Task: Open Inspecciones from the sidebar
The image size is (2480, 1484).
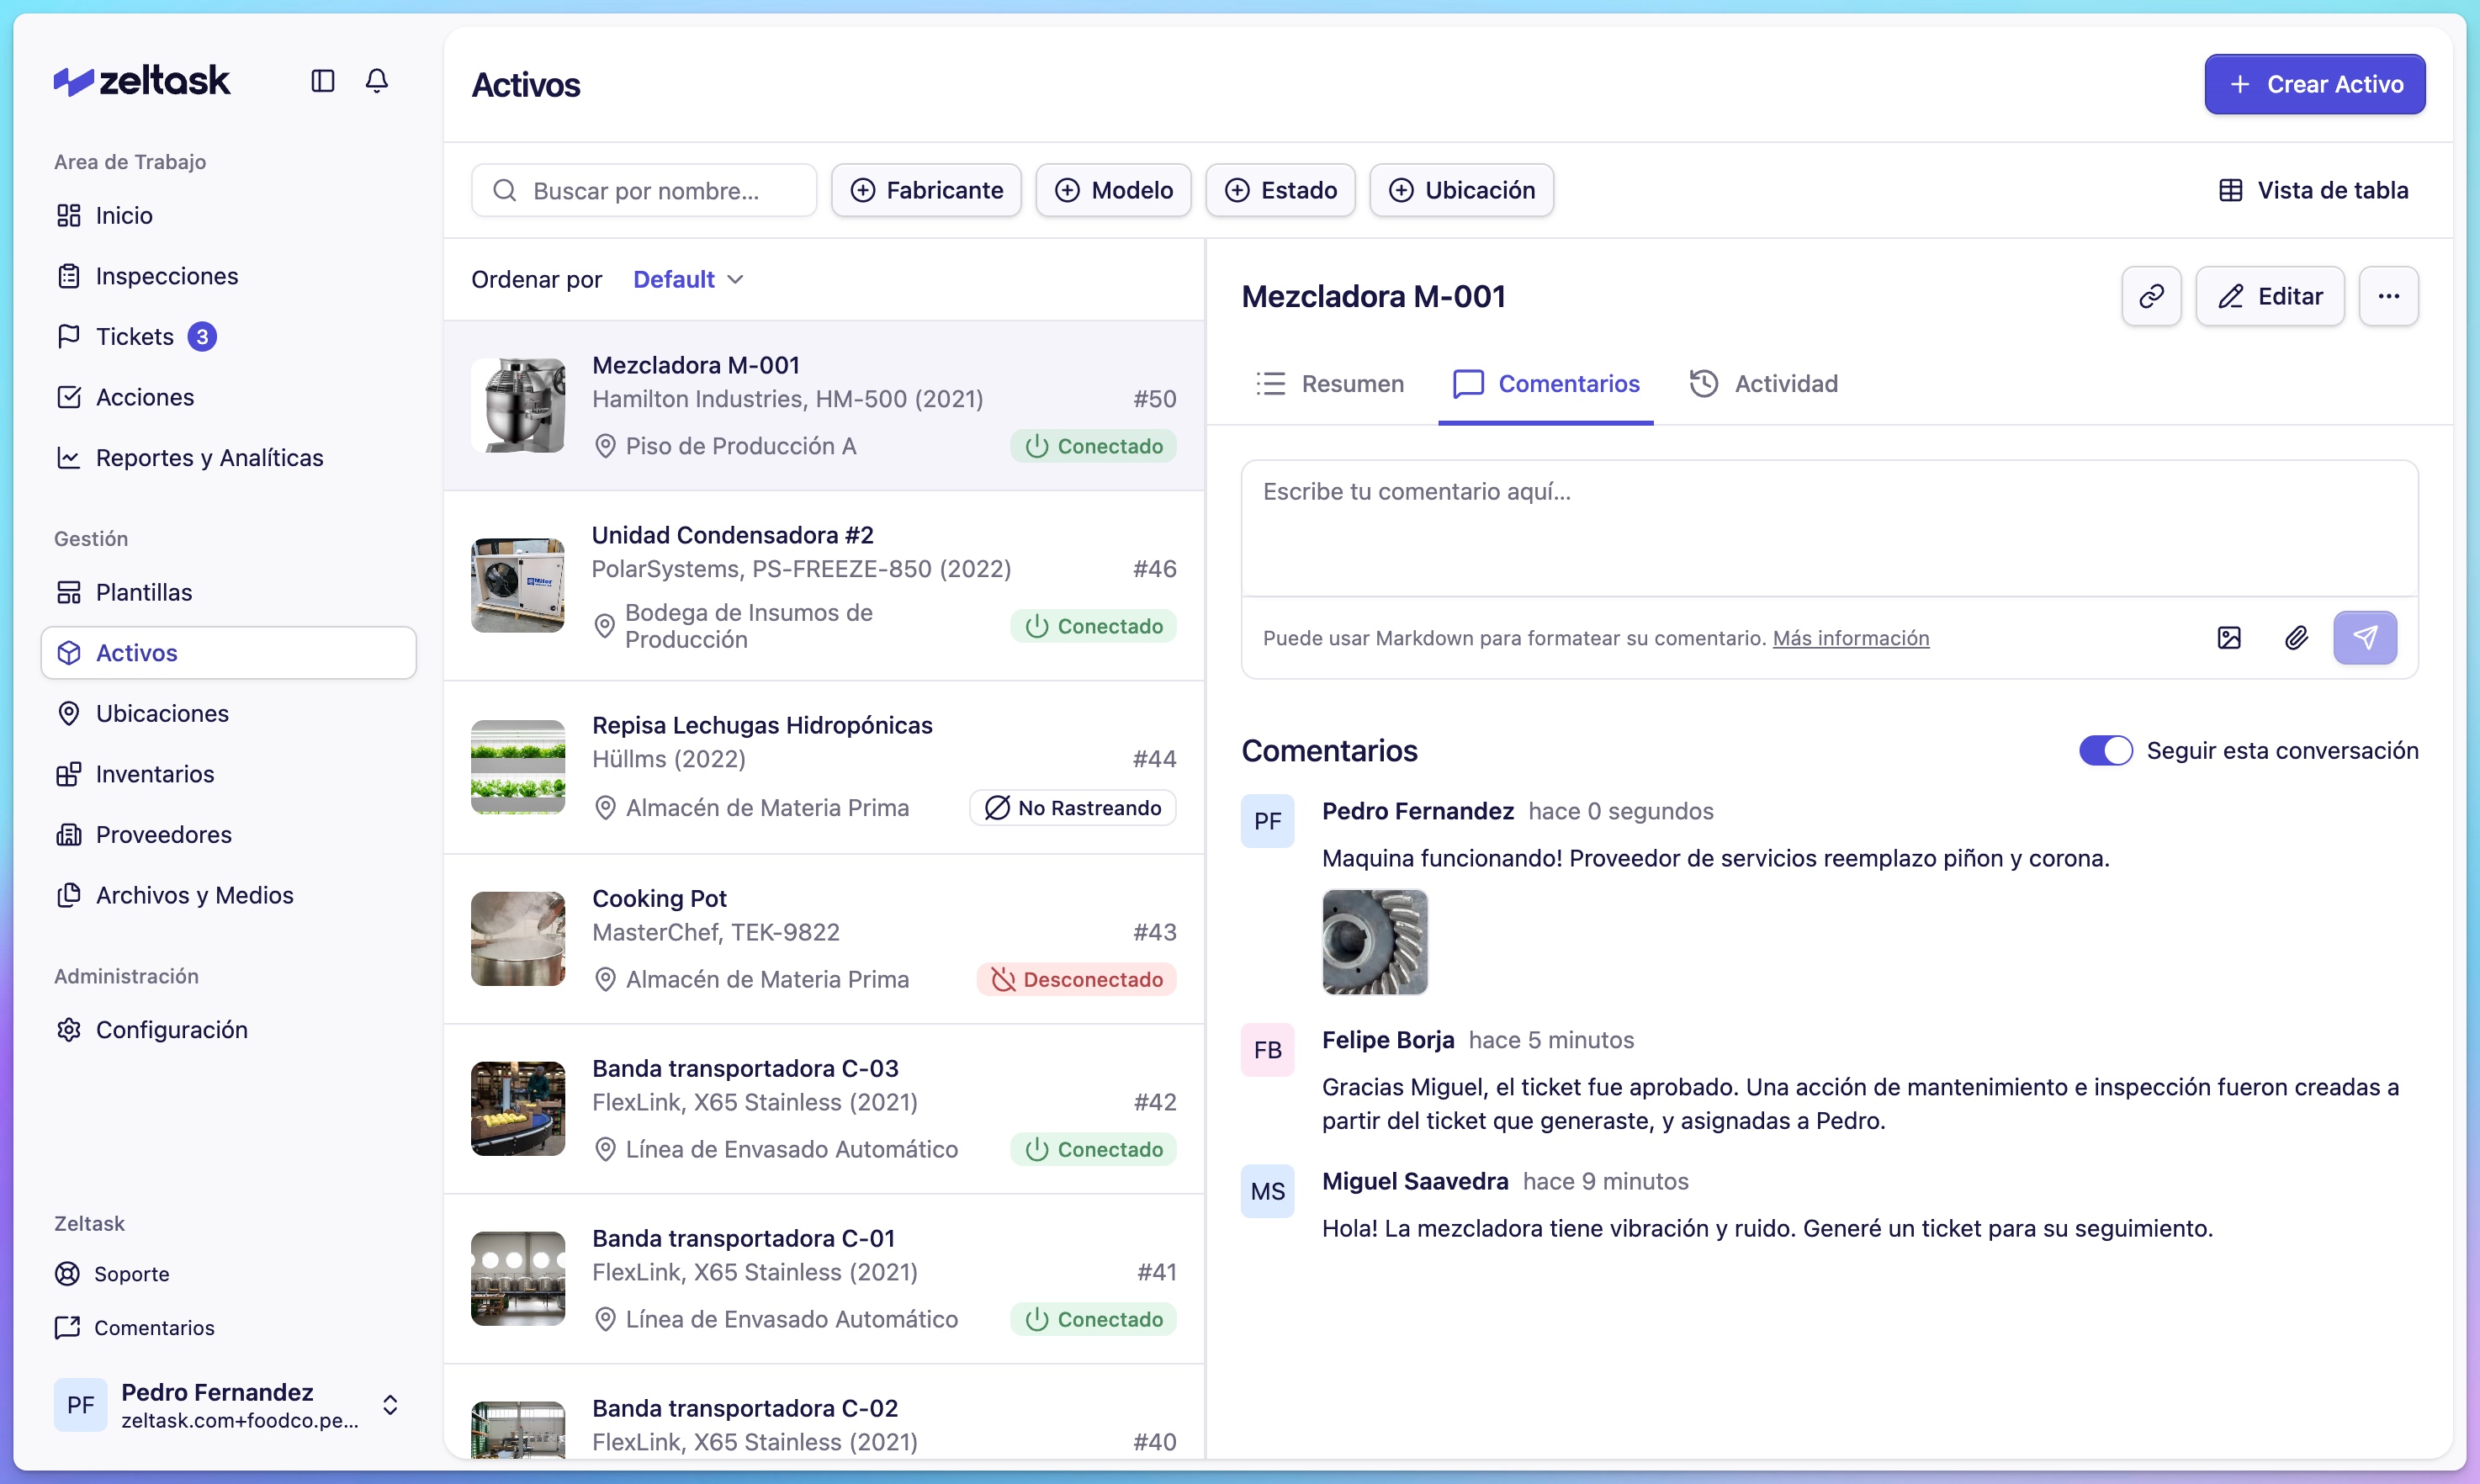Action: point(166,276)
